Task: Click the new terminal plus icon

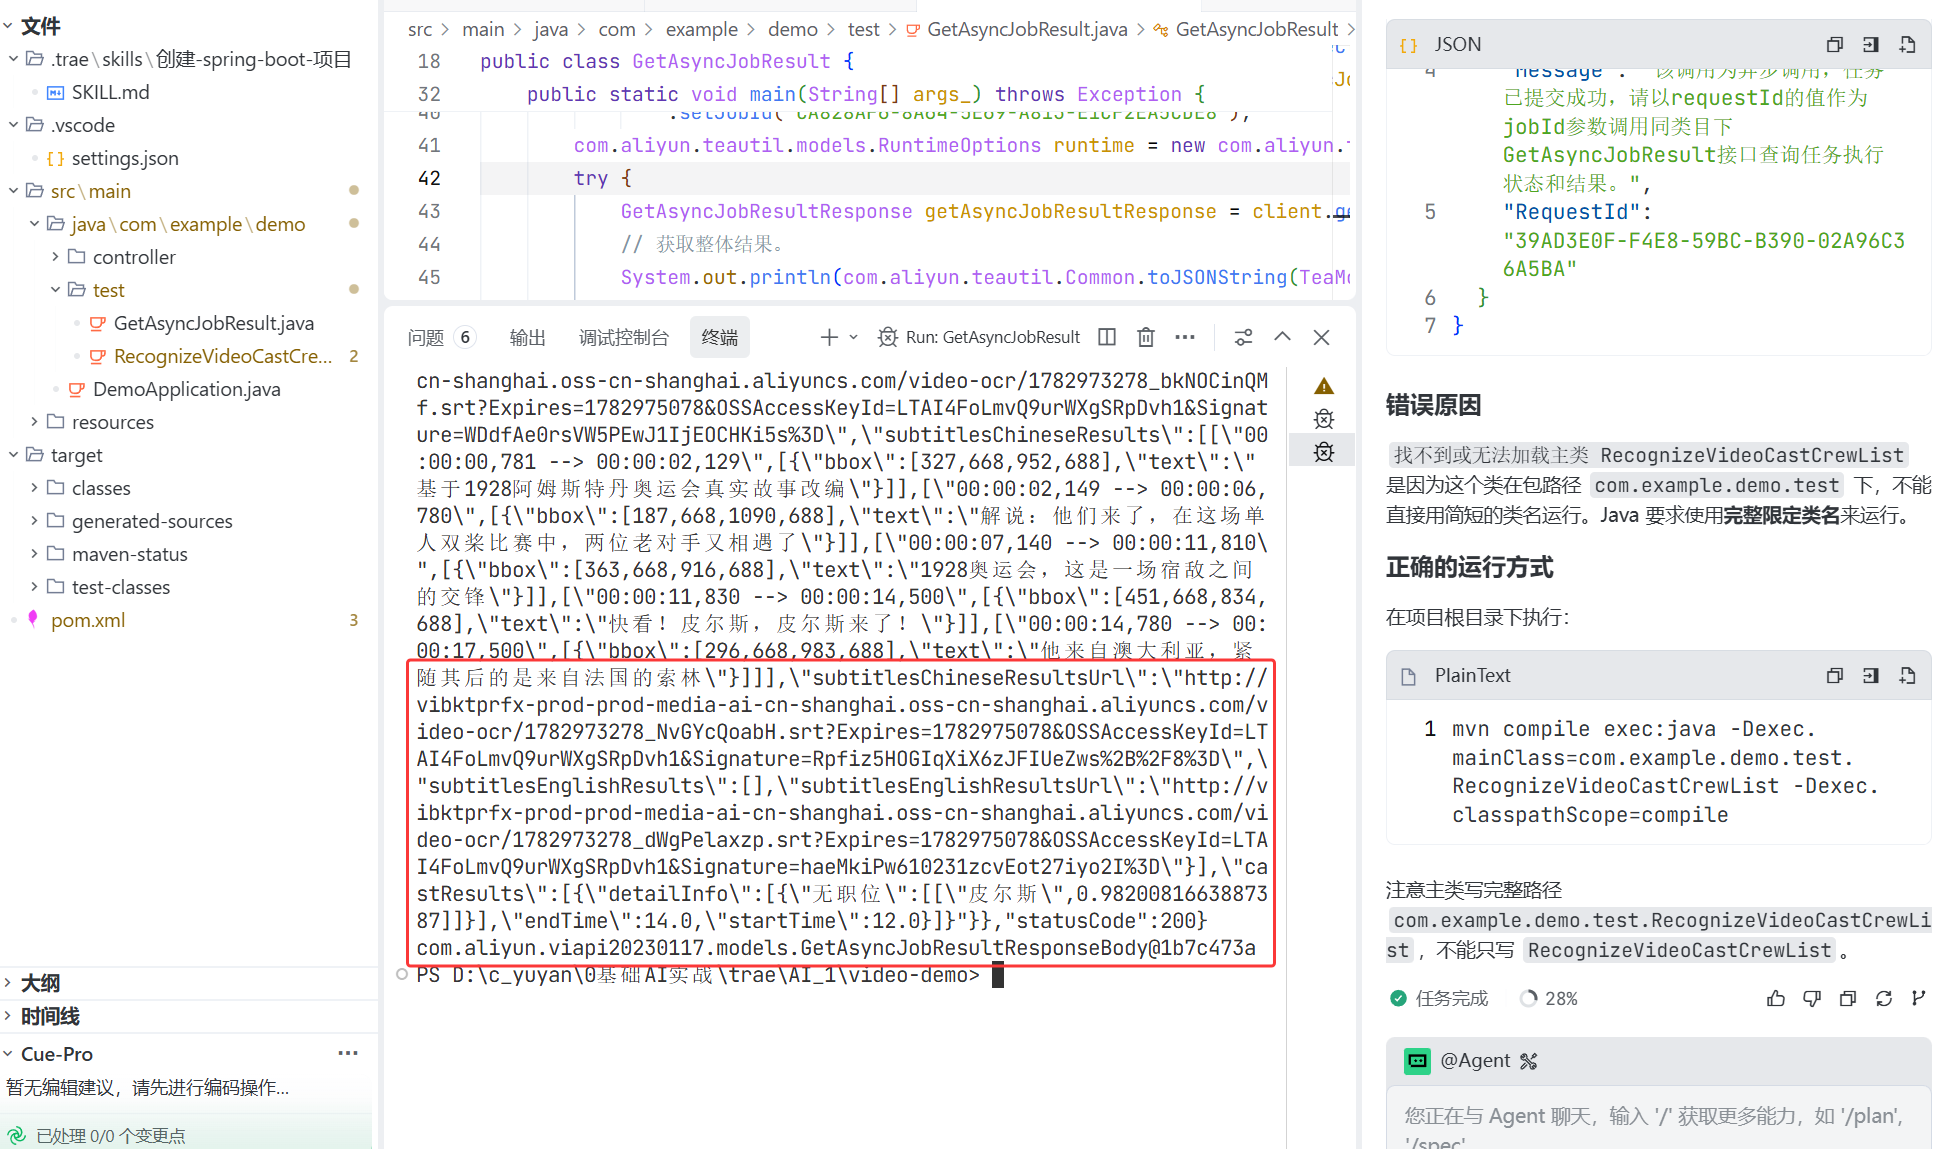Action: tap(829, 338)
